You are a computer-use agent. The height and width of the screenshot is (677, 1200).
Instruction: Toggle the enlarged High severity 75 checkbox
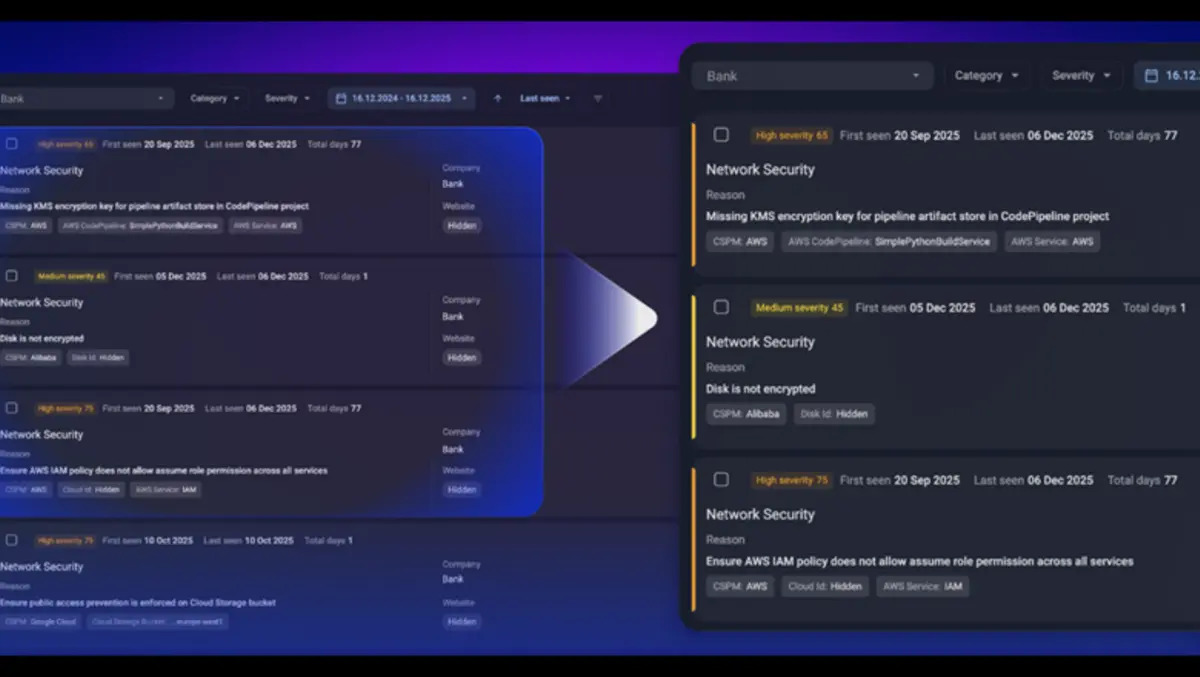click(721, 480)
